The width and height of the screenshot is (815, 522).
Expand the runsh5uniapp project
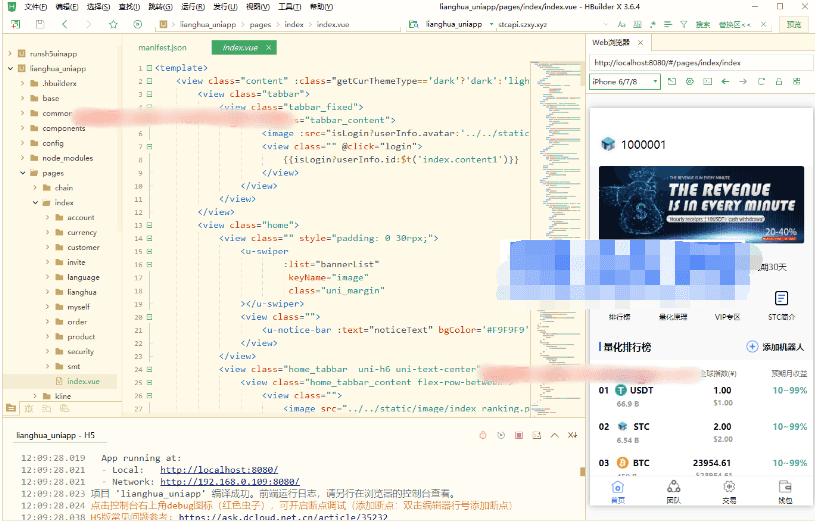tap(10, 54)
